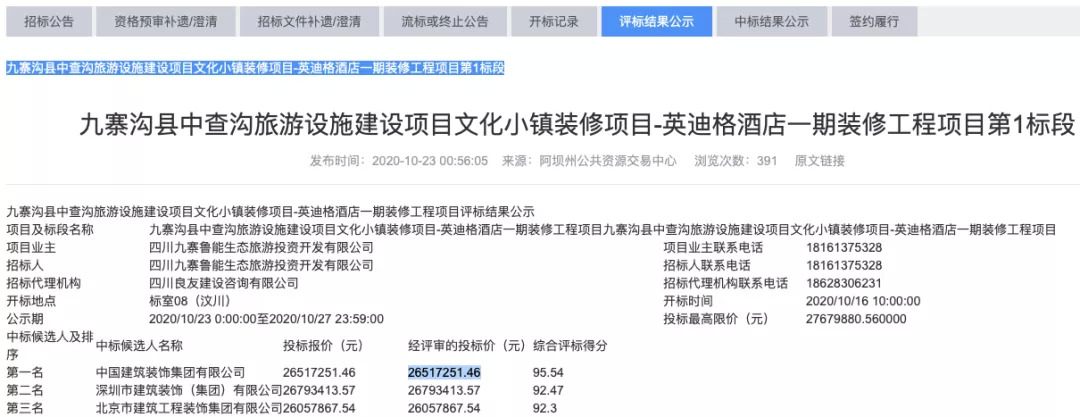
Task: Click first-place score 95.54
Action: [x=548, y=373]
